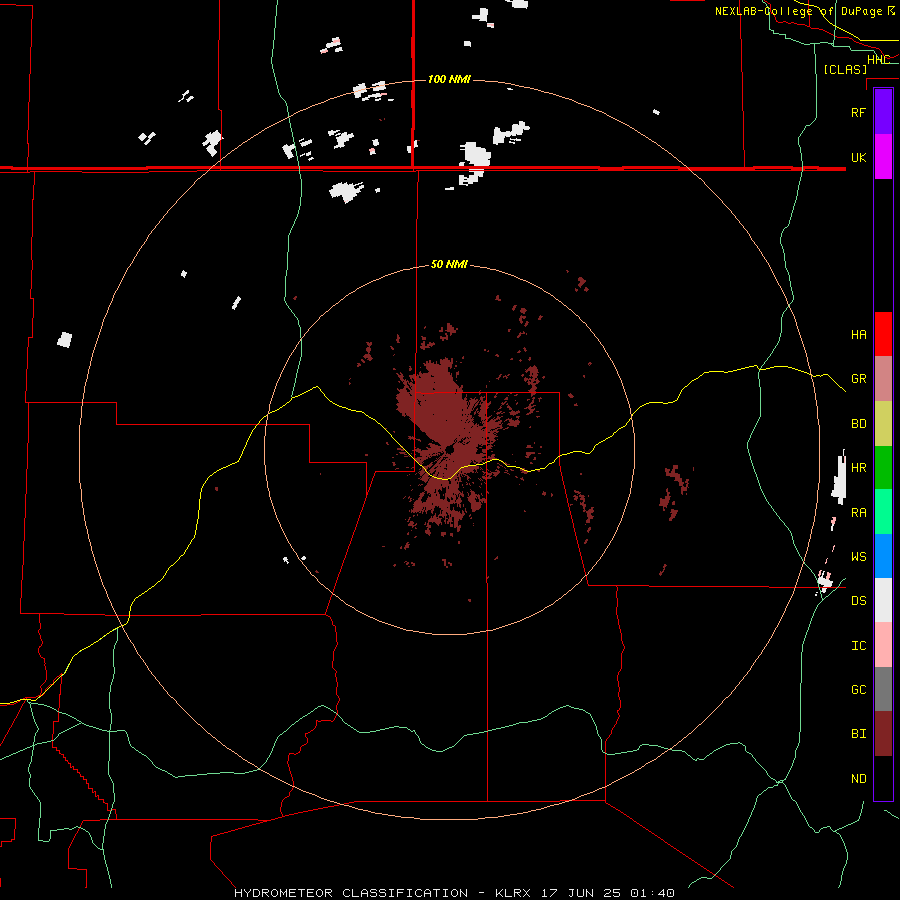Click the DS white legend swatch
This screenshot has height=900, width=900.
(883, 600)
